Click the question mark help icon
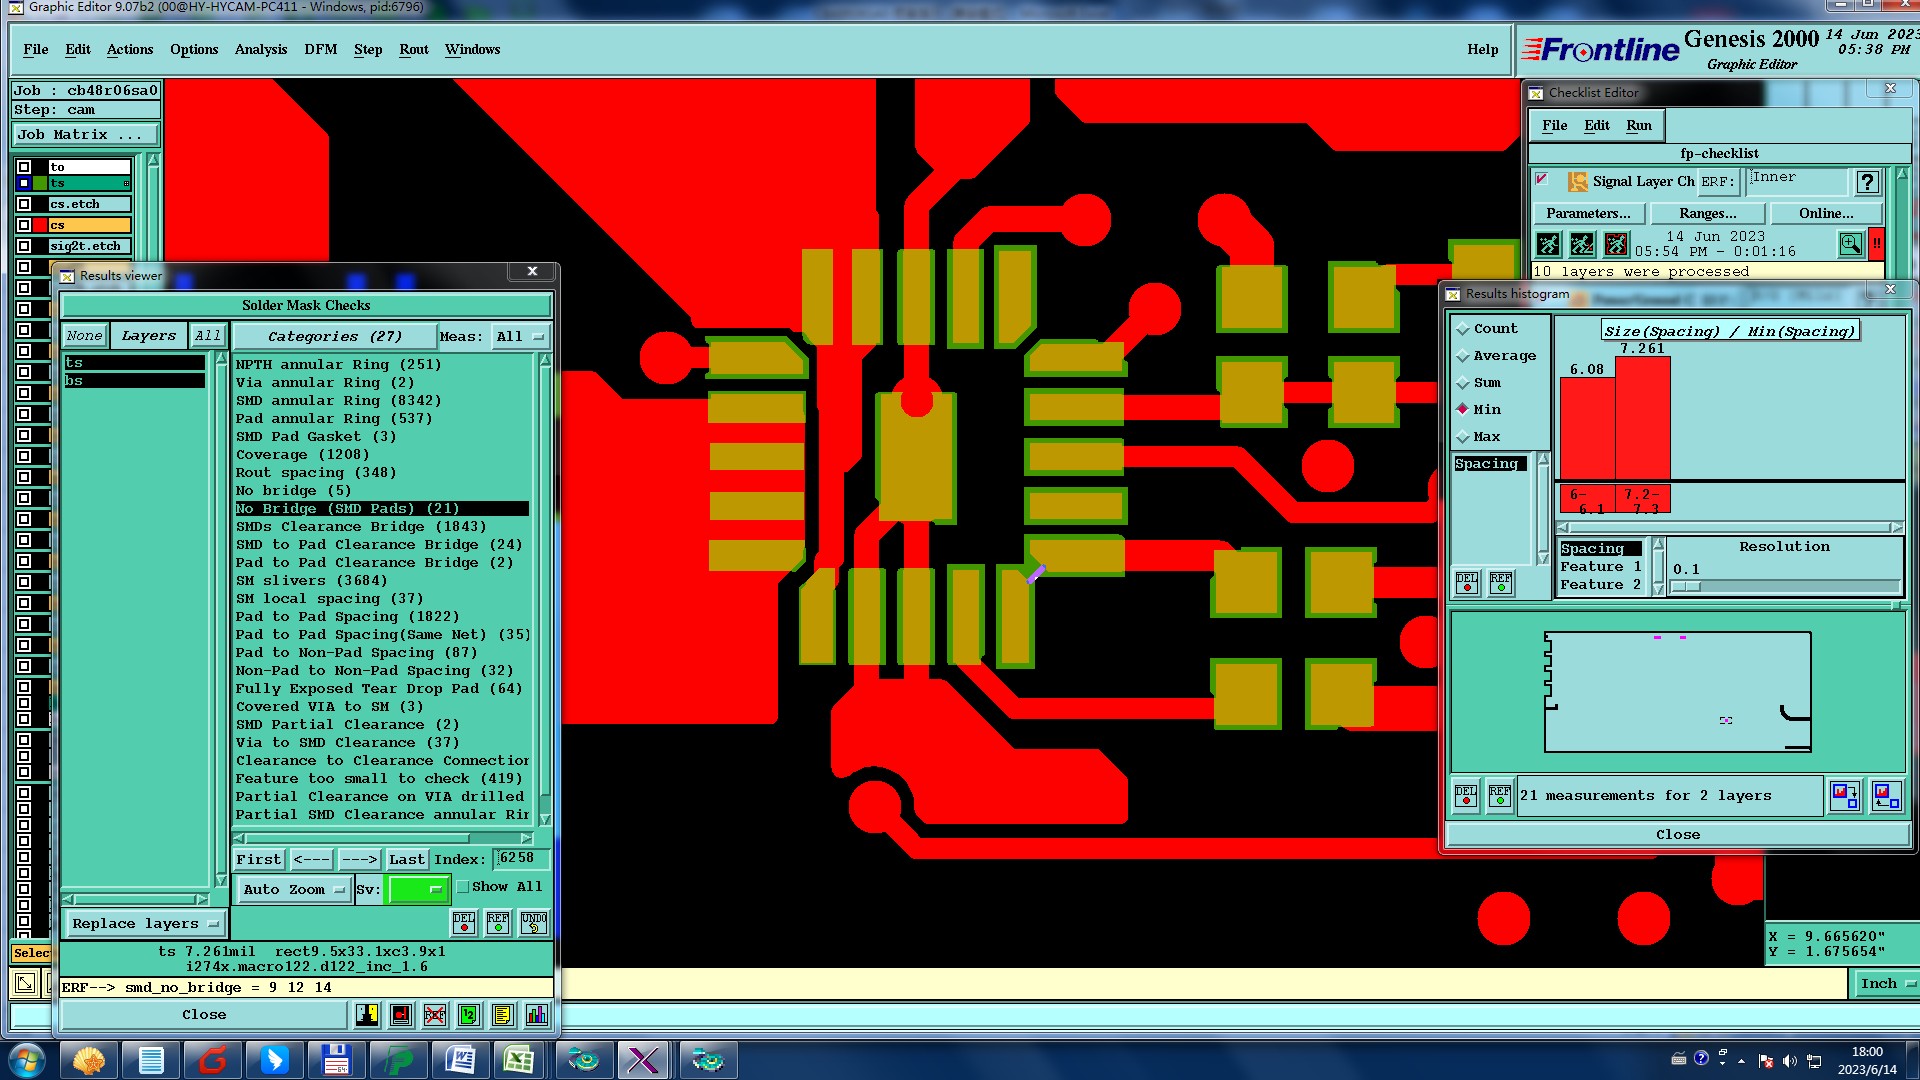Image resolution: width=1920 pixels, height=1080 pixels. (1866, 182)
